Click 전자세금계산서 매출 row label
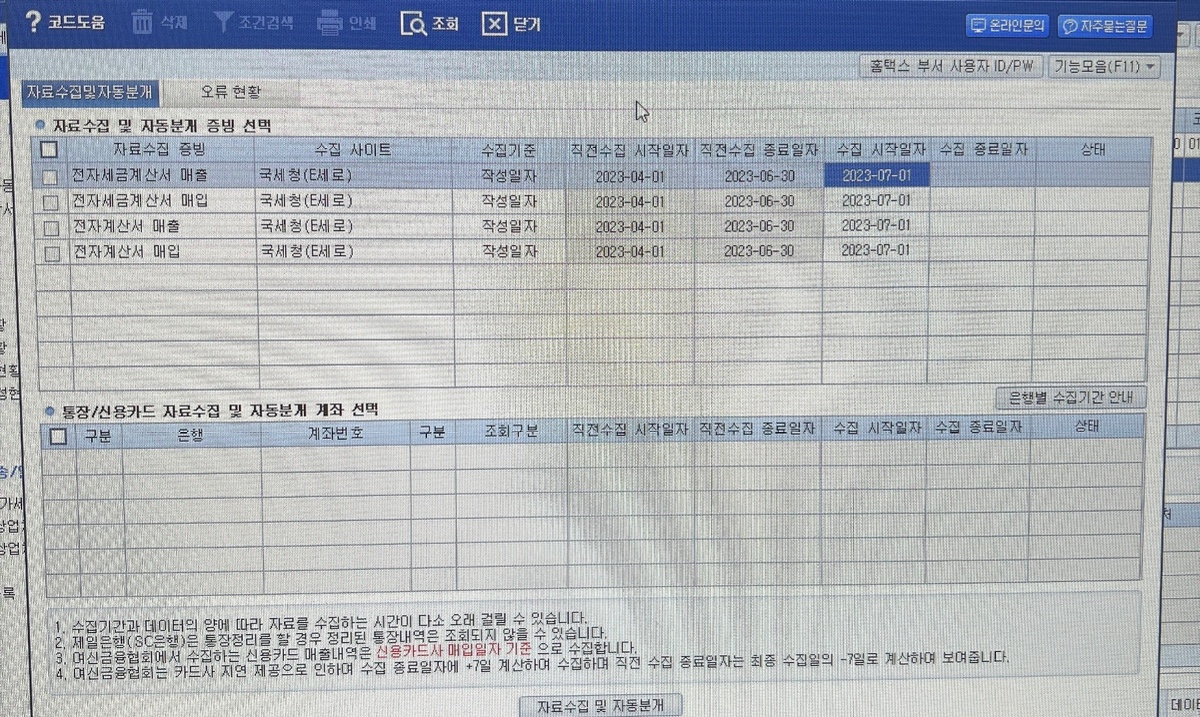Image resolution: width=1200 pixels, height=717 pixels. [x=140, y=176]
